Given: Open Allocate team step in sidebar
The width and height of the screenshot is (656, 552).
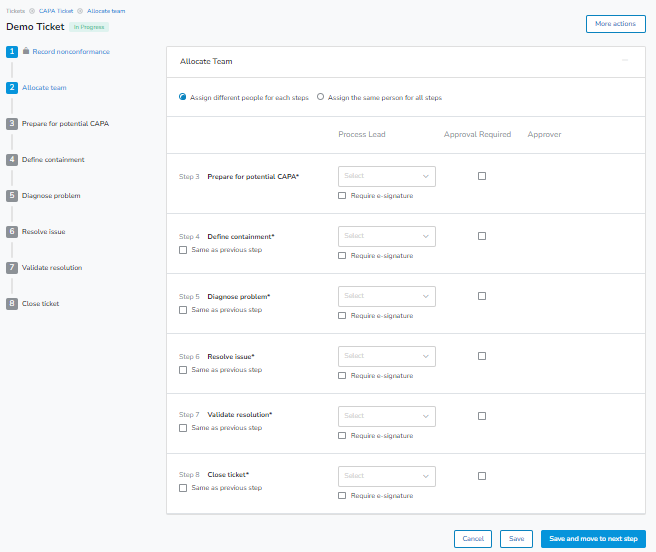Looking at the screenshot, I should (x=44, y=87).
